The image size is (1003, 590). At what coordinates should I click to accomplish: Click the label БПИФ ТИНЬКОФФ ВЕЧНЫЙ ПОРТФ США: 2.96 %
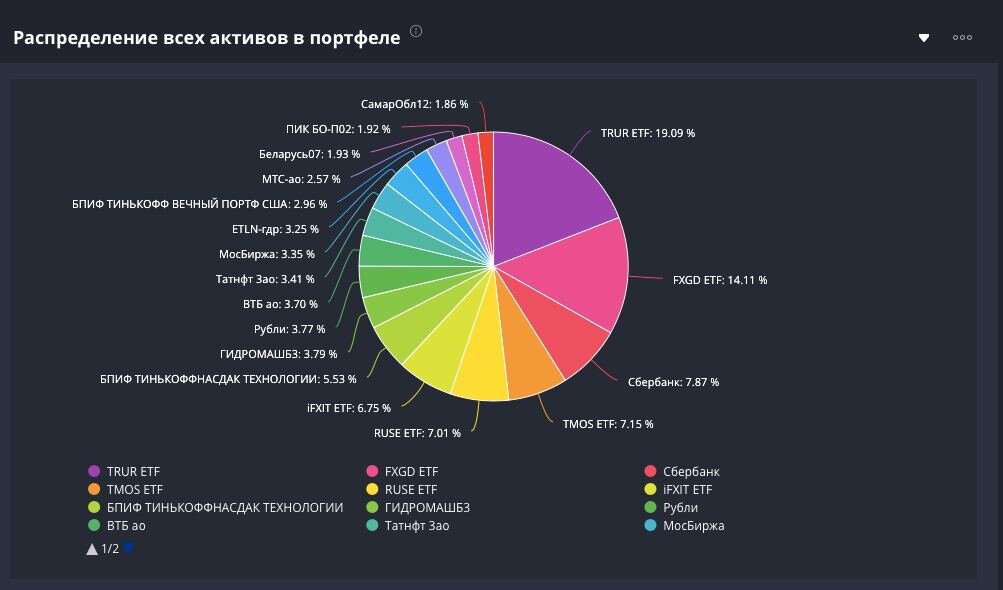coord(200,204)
